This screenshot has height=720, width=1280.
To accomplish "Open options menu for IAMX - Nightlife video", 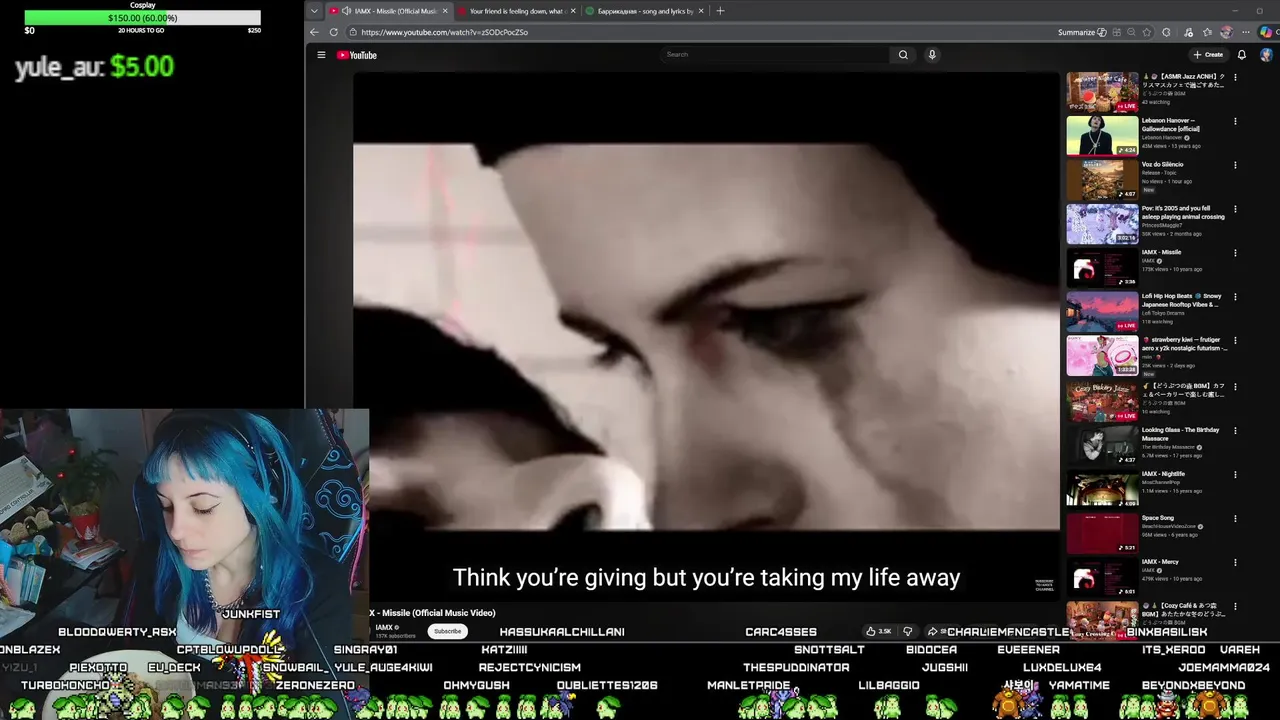I will tap(1235, 474).
